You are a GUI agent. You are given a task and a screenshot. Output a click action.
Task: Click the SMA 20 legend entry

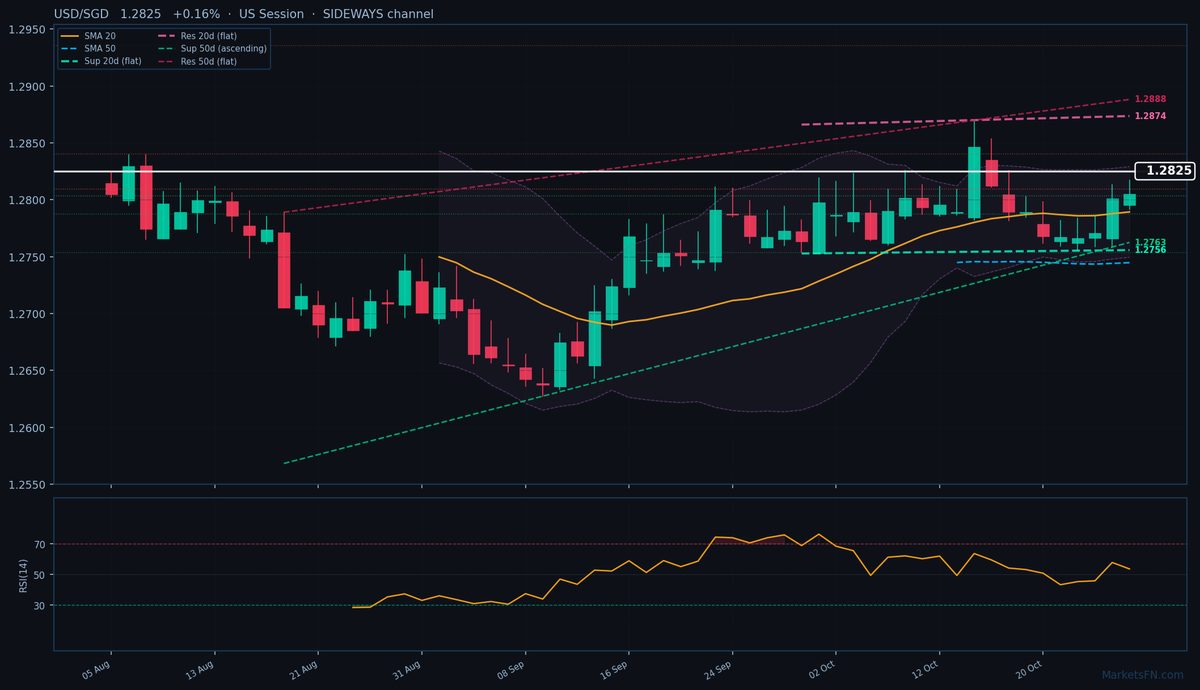87,35
